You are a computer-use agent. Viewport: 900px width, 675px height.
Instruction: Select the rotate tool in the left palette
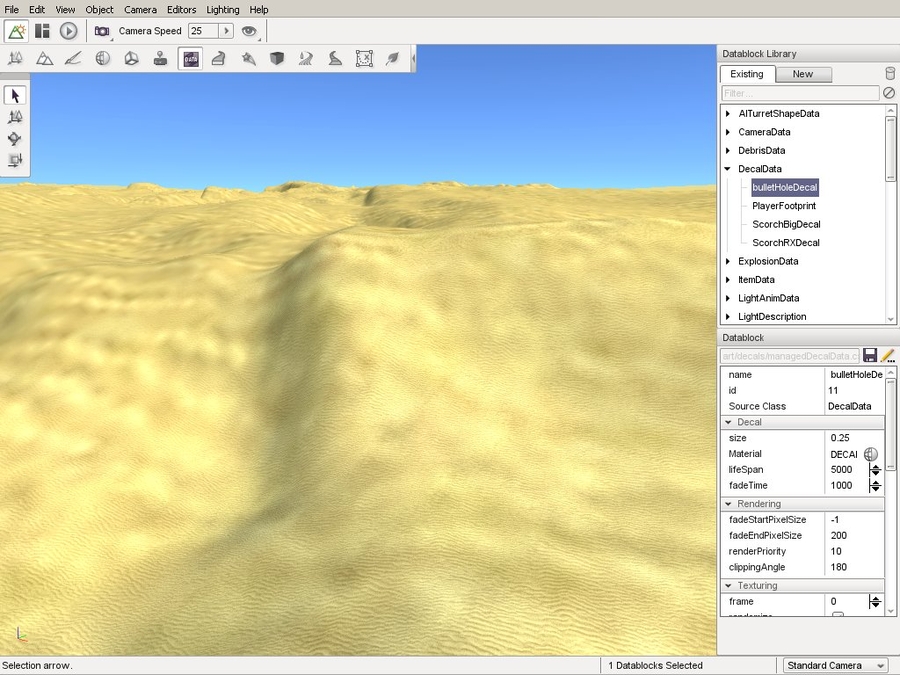[x=15, y=138]
